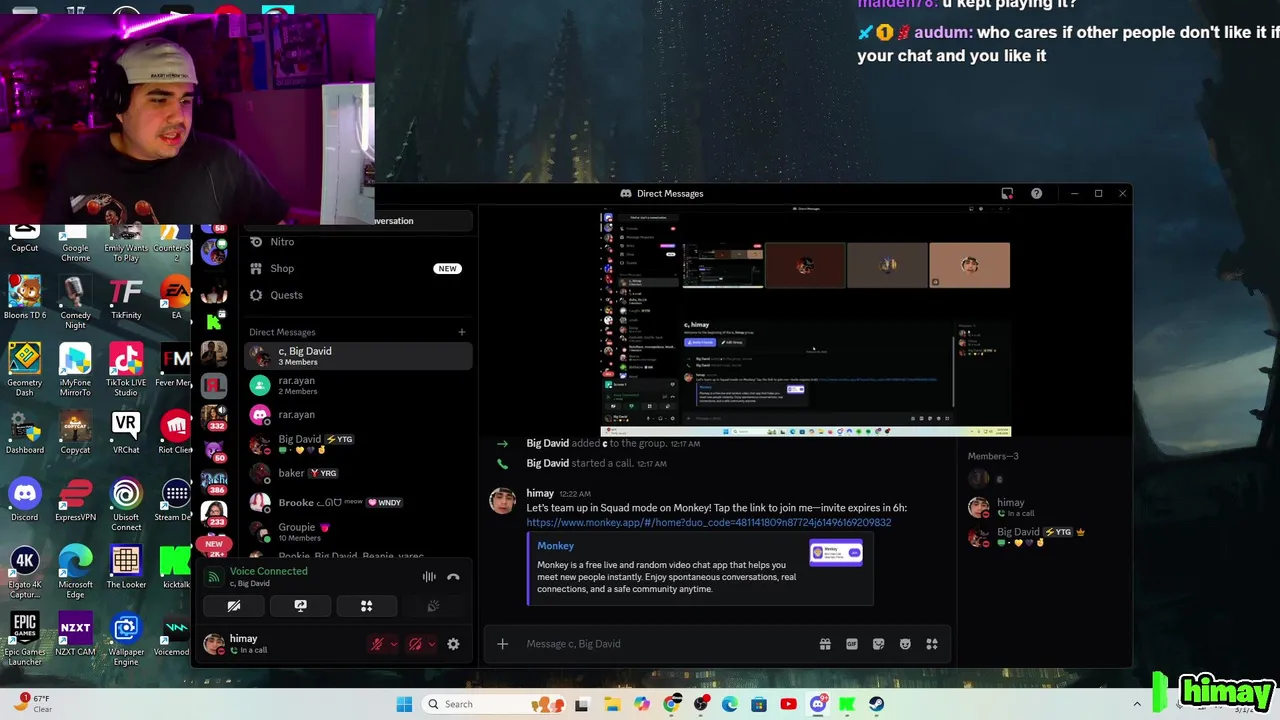Show hidden system tray icons

pyautogui.click(x=1137, y=704)
